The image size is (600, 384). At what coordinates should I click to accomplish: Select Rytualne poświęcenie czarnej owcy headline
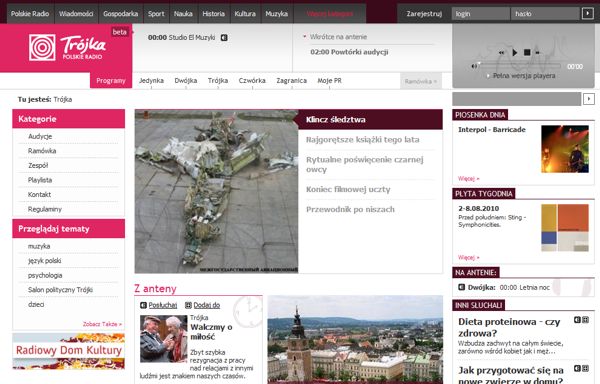tap(365, 164)
